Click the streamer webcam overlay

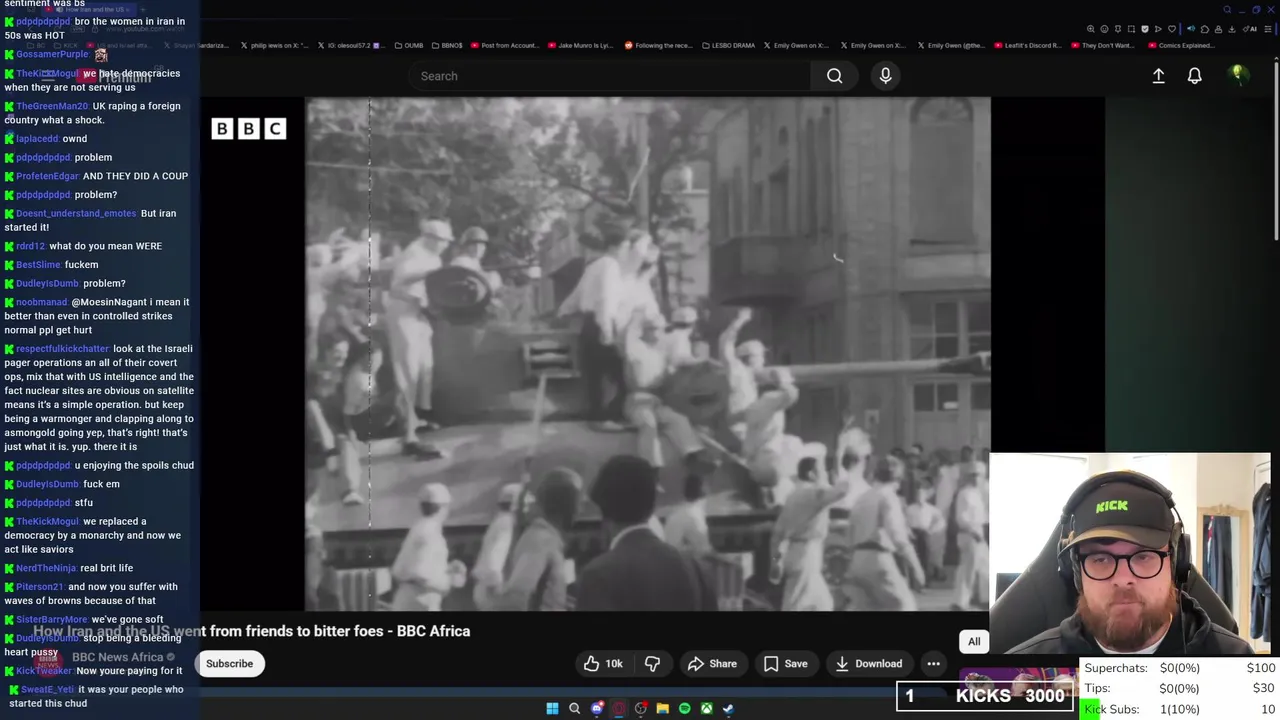tap(1130, 553)
